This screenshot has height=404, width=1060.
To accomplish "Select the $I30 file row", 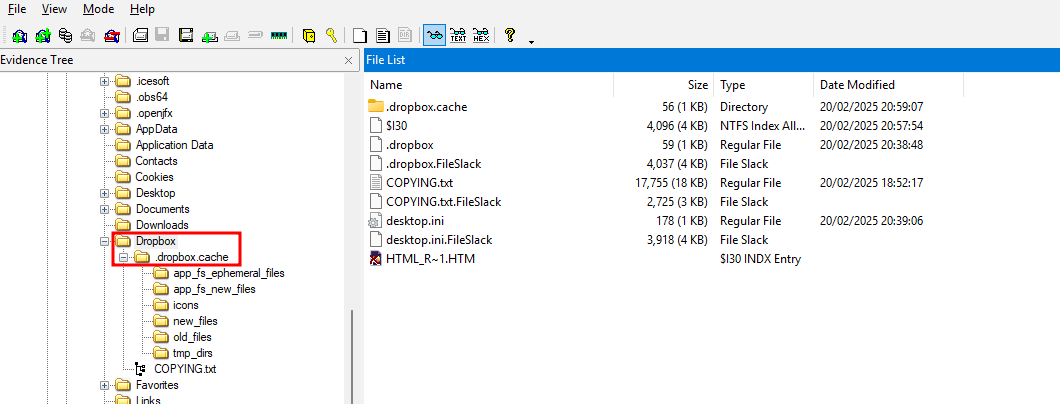I will 397,126.
